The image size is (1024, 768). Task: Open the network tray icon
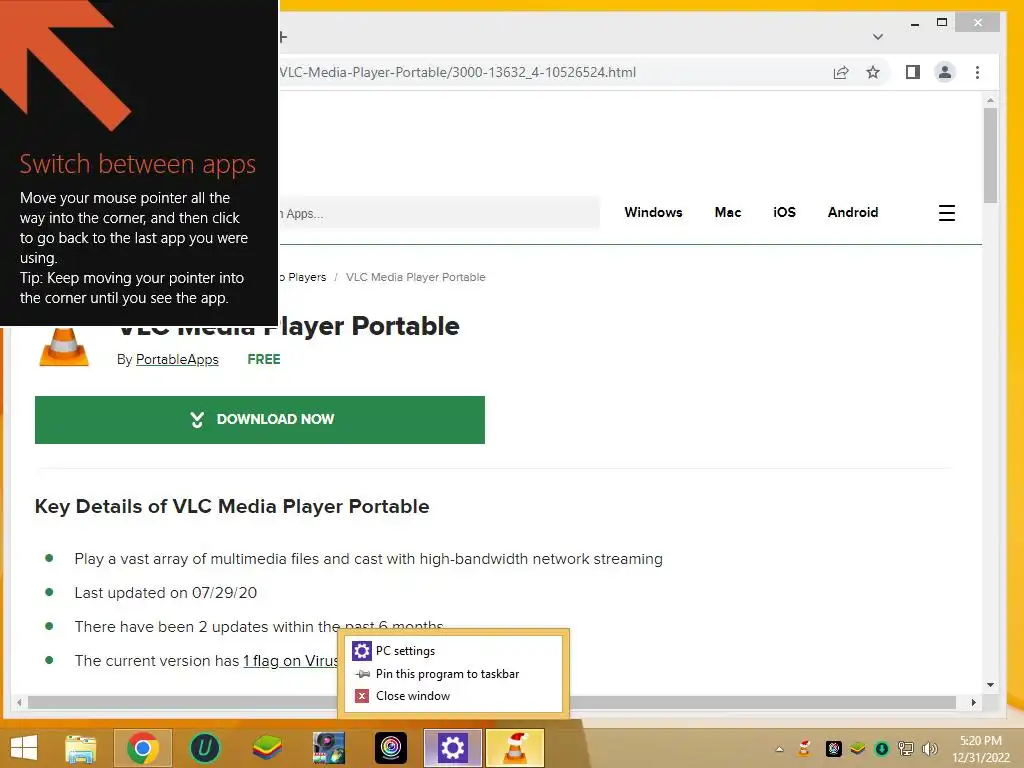click(x=906, y=748)
